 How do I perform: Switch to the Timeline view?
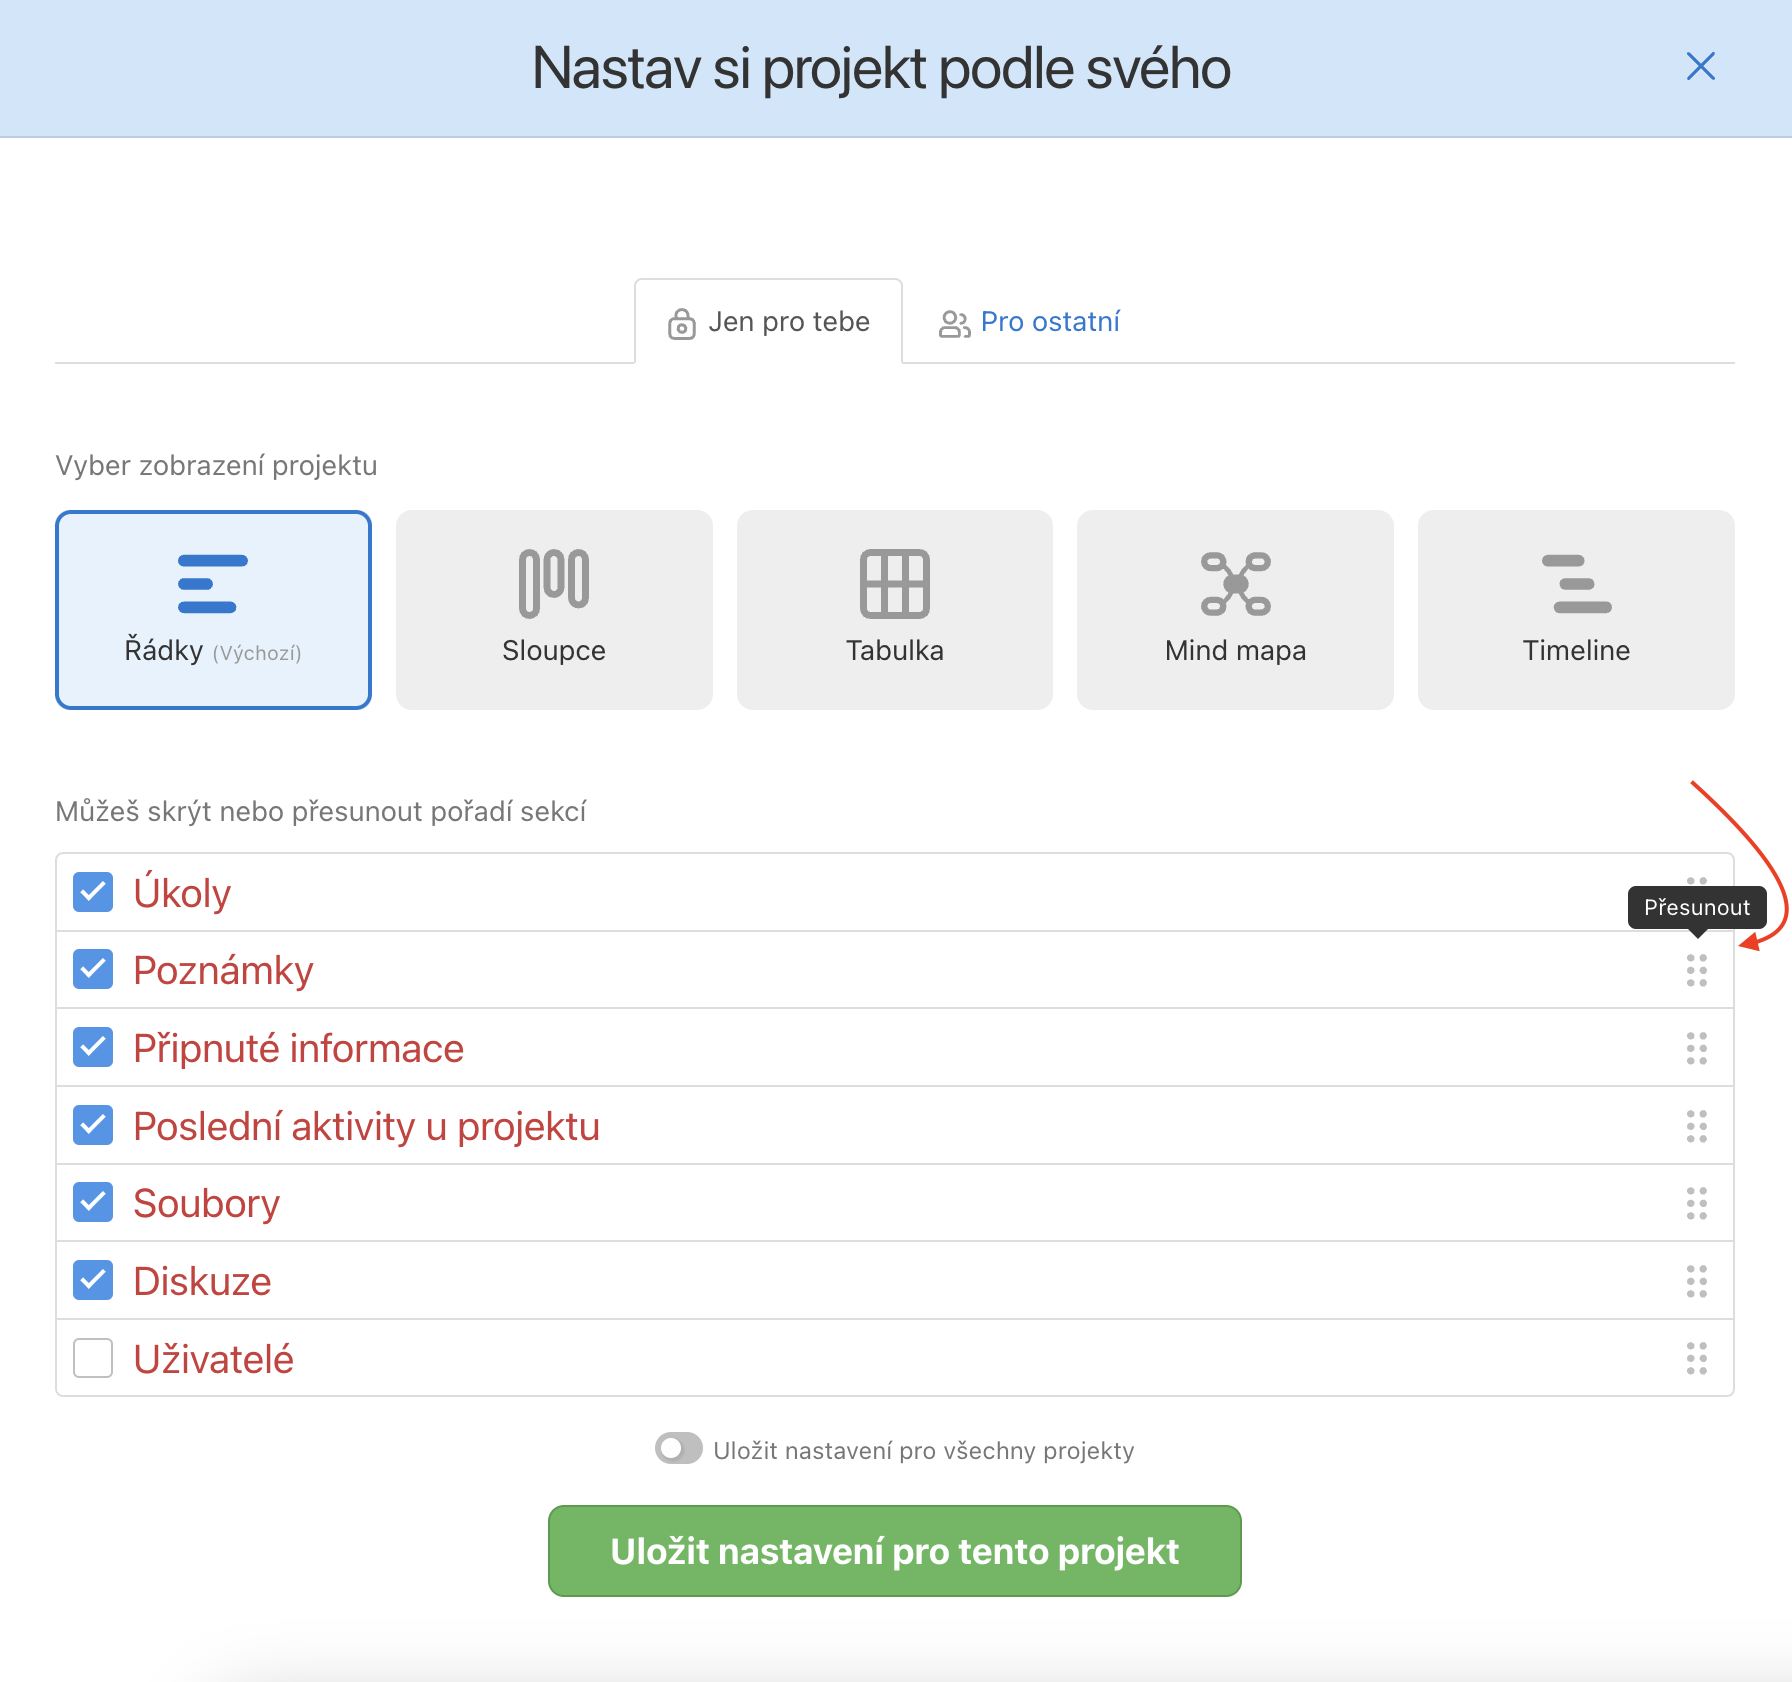[1576, 610]
